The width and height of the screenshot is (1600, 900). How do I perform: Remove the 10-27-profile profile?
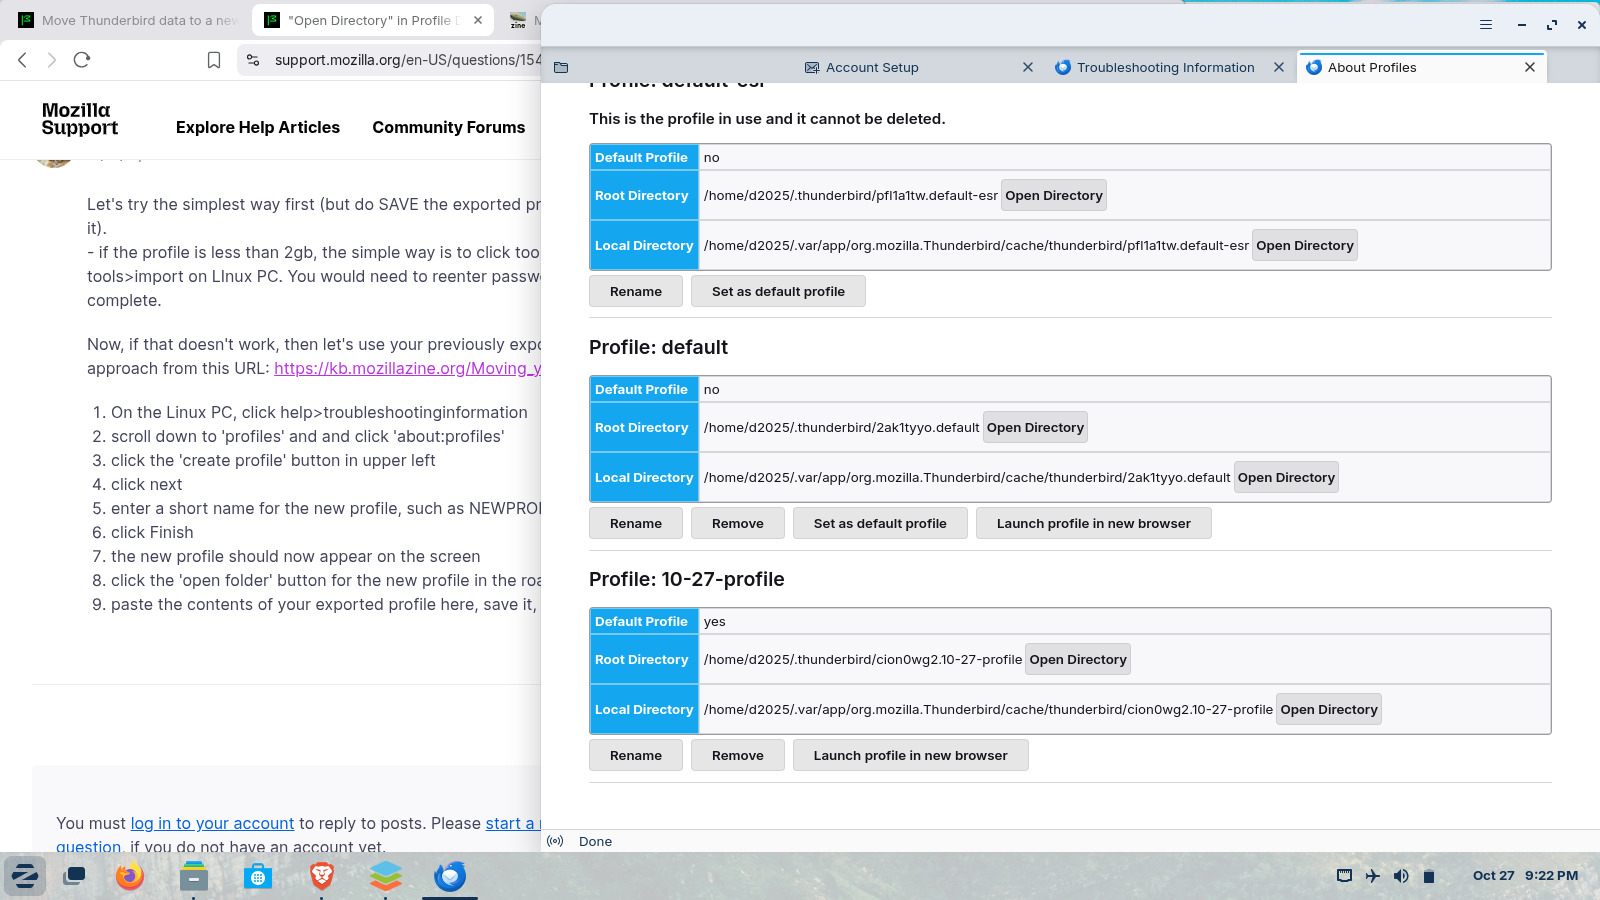[737, 756]
